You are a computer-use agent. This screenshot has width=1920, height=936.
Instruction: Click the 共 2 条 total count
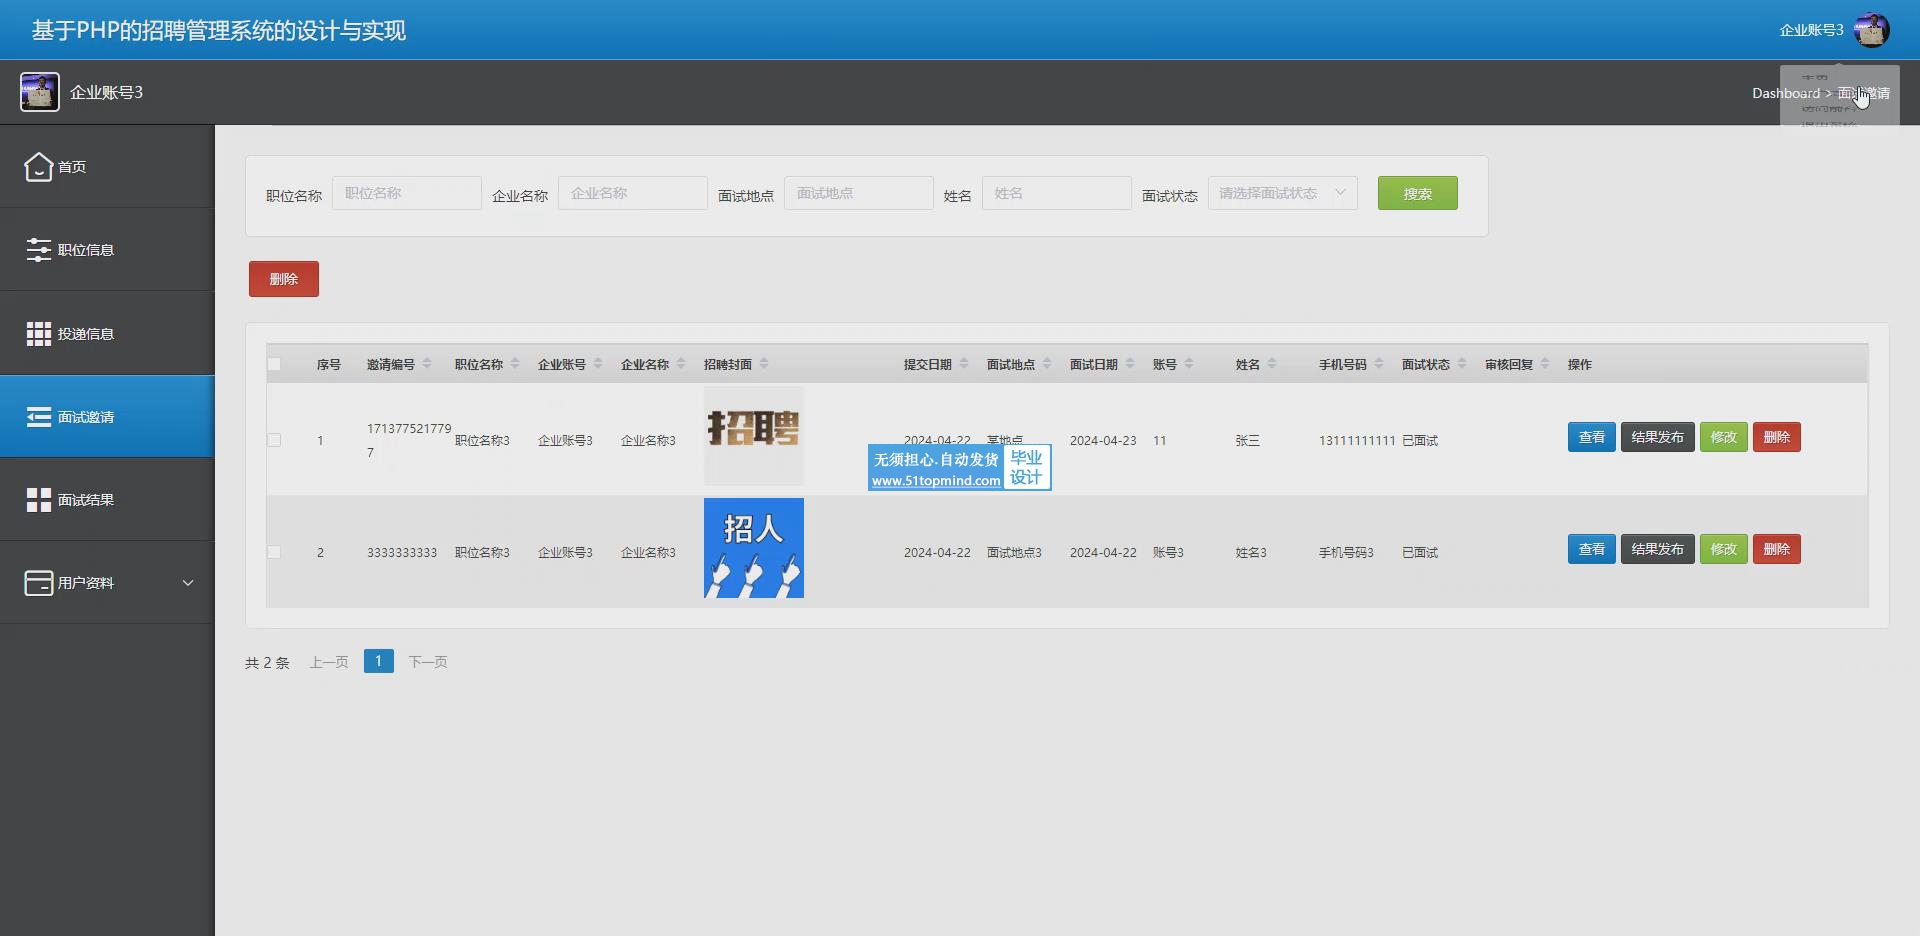[x=267, y=663]
